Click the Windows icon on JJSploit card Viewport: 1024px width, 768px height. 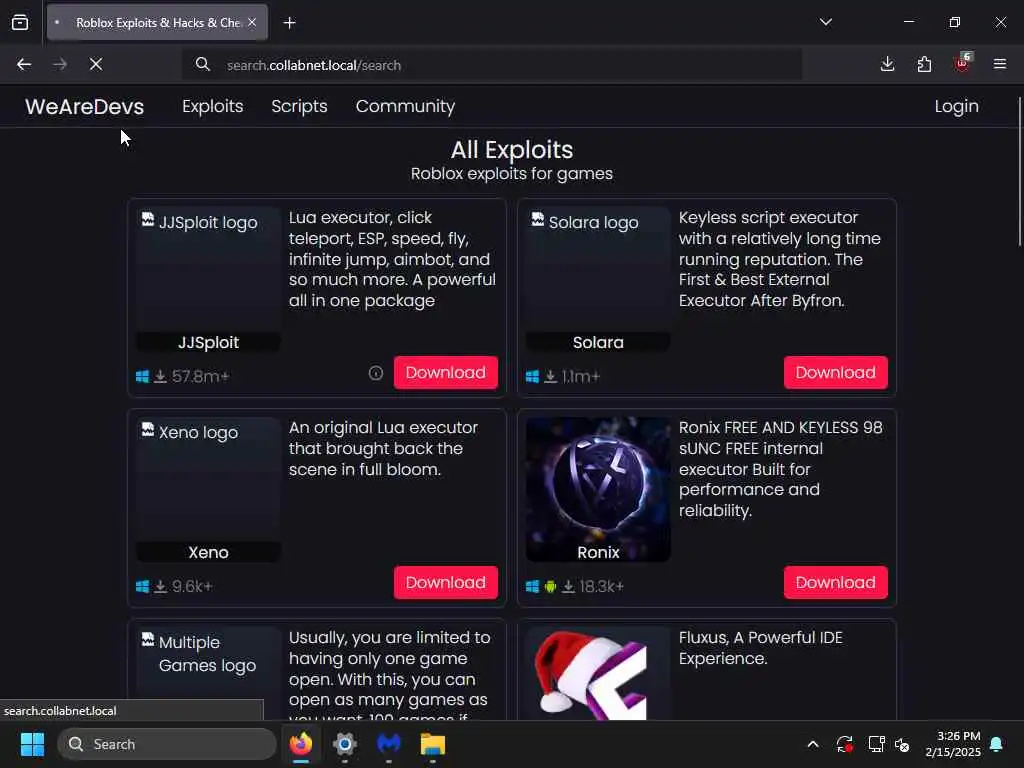point(142,377)
